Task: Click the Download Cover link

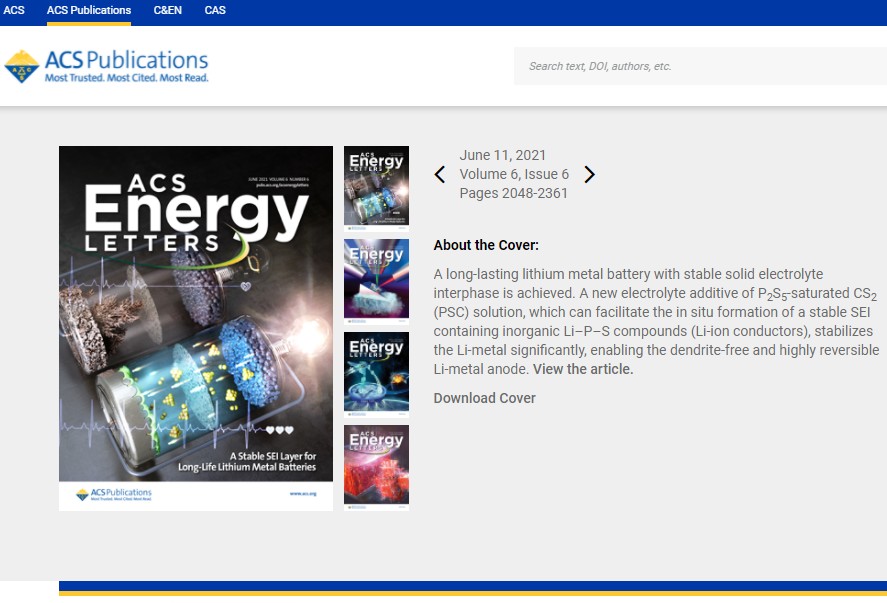Action: tap(484, 398)
